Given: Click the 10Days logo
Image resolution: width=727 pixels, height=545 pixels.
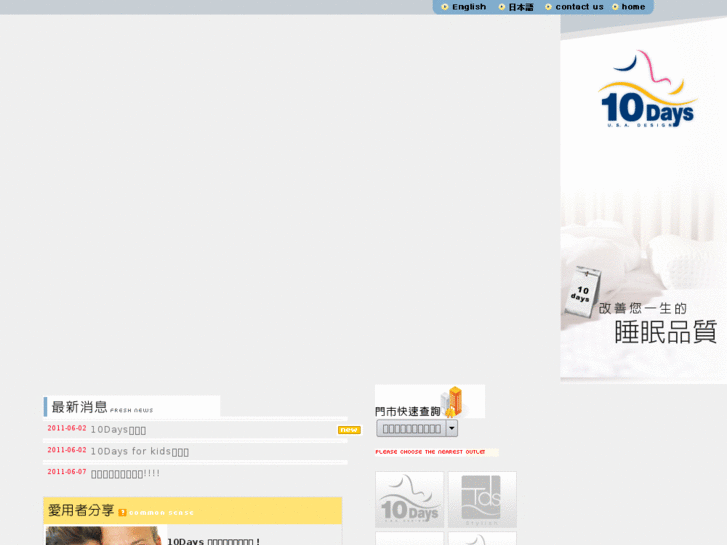Looking at the screenshot, I should coord(647,89).
